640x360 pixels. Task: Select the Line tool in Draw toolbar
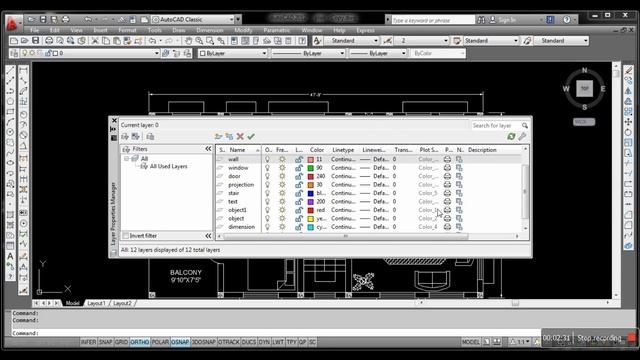pos(11,71)
